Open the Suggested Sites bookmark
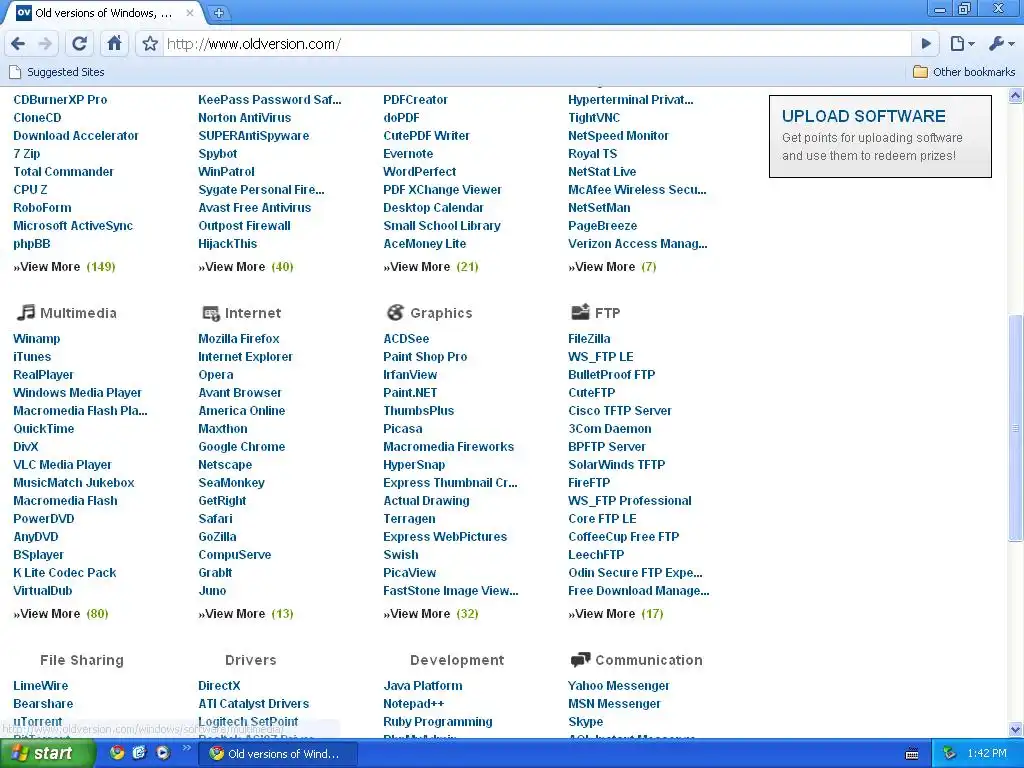 (x=57, y=72)
